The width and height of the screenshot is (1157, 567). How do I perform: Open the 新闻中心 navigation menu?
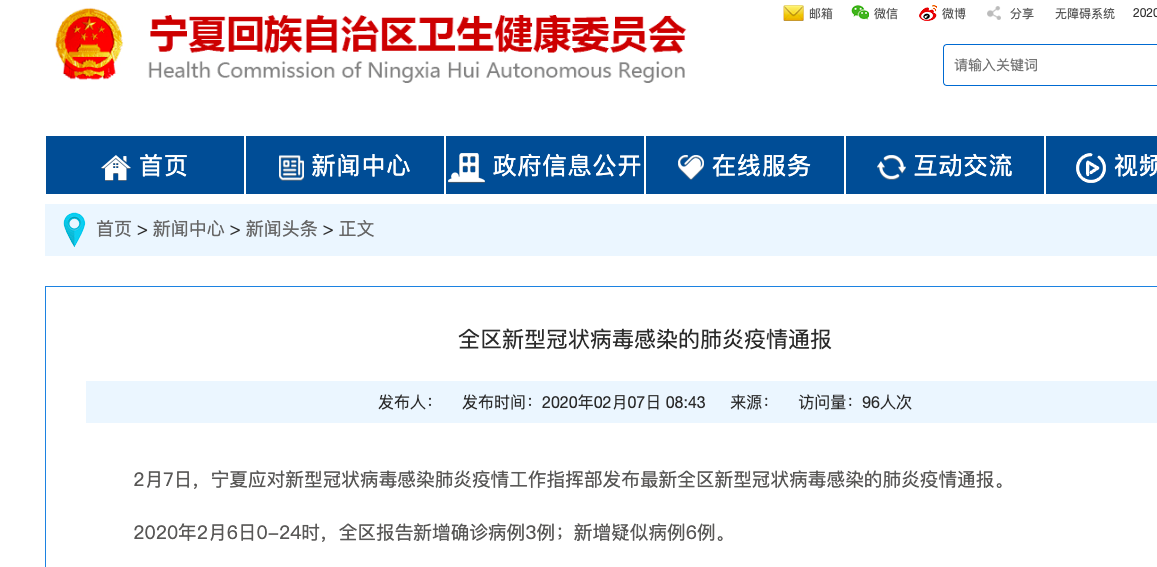[x=345, y=166]
